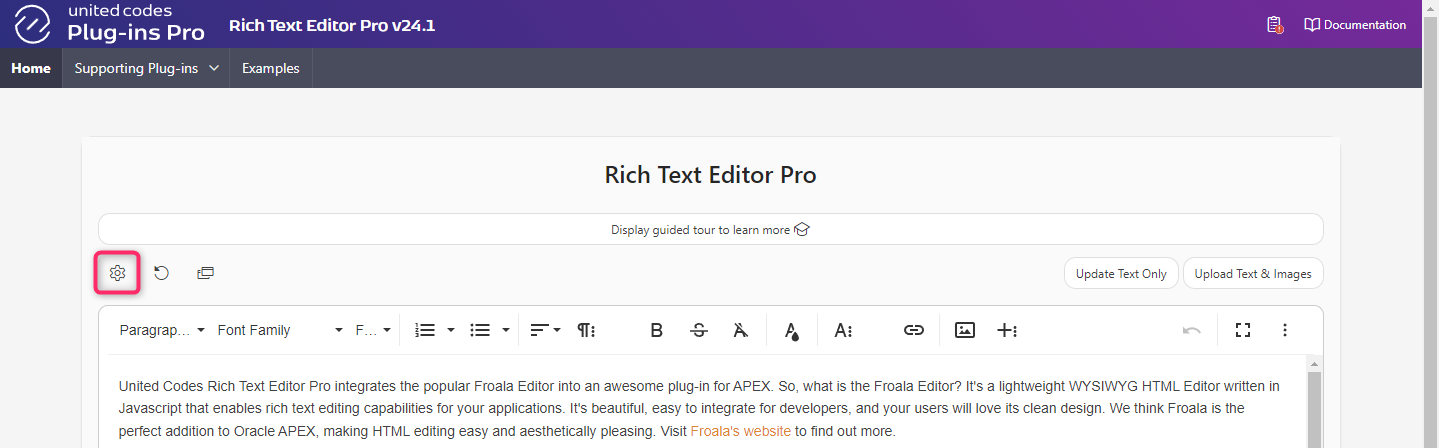Open the bullet list style arrow
Screen dimensions: 1439x448
click(506, 330)
